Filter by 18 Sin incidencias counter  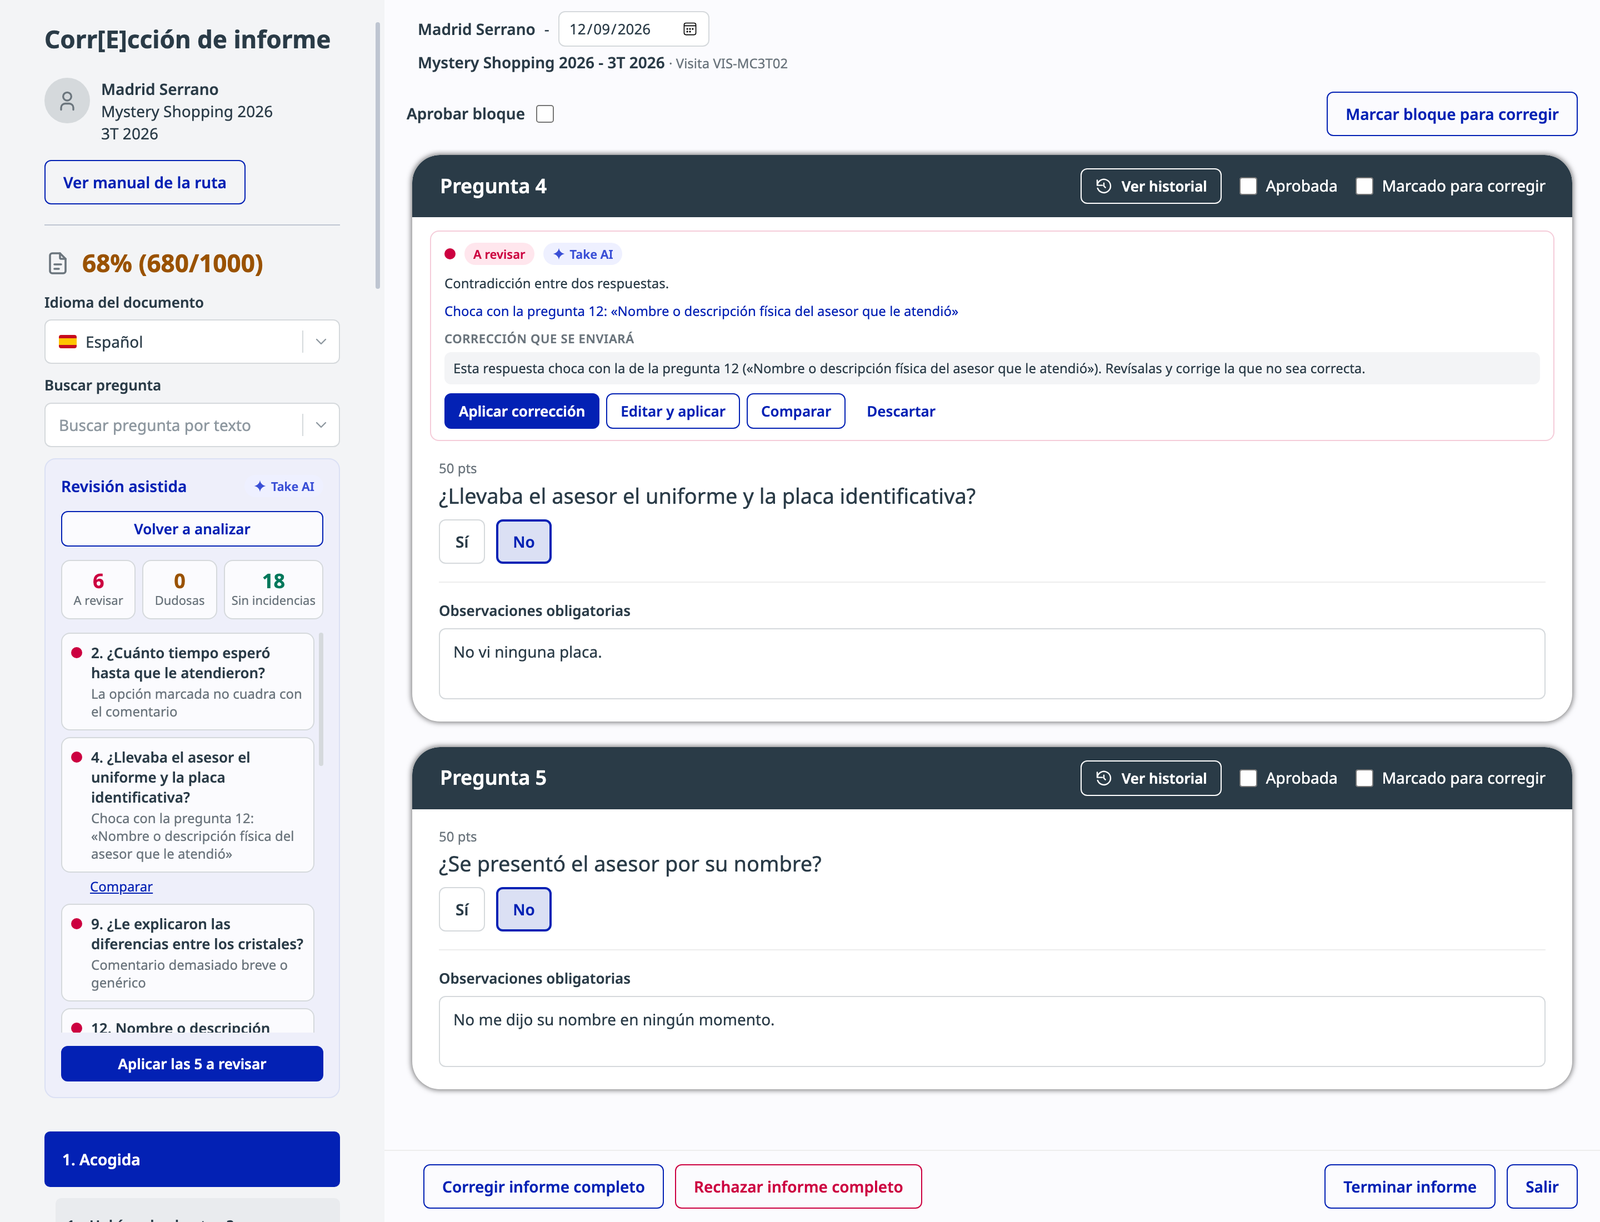click(273, 590)
